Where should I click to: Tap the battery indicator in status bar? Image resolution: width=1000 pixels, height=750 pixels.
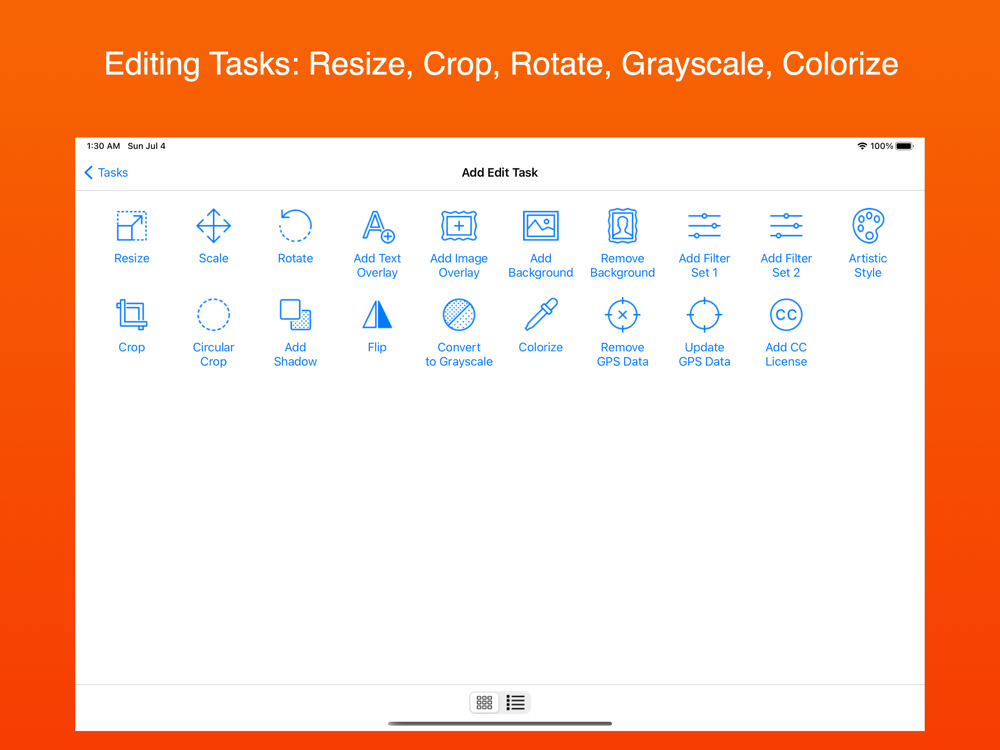click(x=904, y=146)
